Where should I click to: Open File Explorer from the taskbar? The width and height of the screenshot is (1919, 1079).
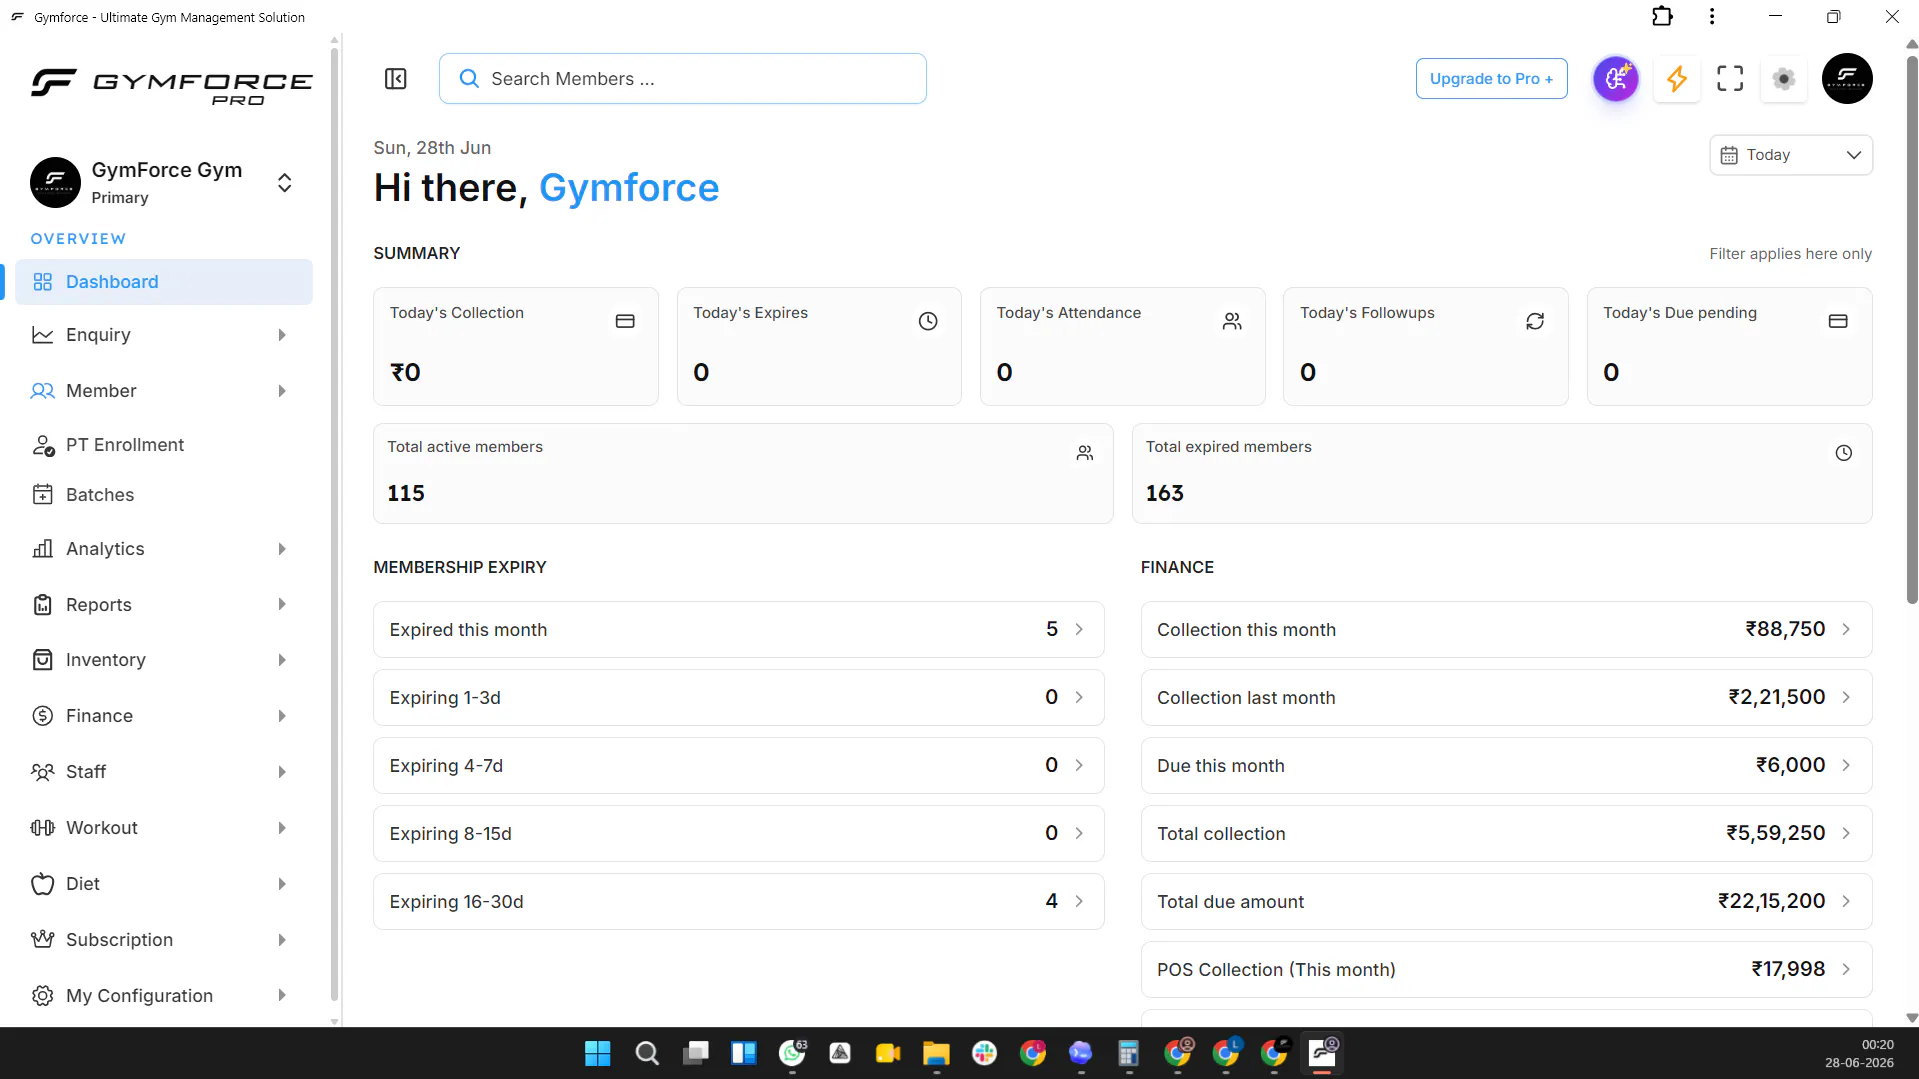pos(936,1053)
